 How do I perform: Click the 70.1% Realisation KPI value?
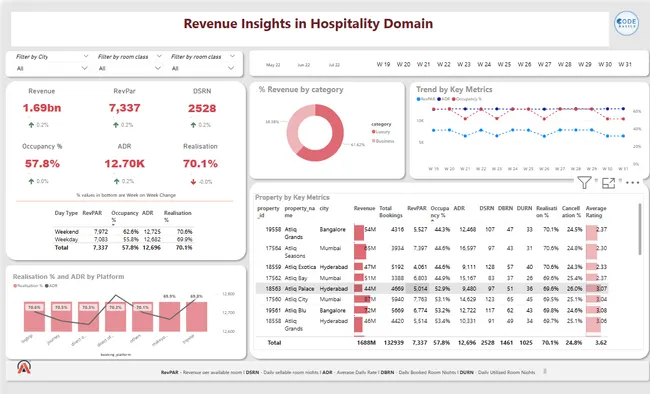point(200,164)
